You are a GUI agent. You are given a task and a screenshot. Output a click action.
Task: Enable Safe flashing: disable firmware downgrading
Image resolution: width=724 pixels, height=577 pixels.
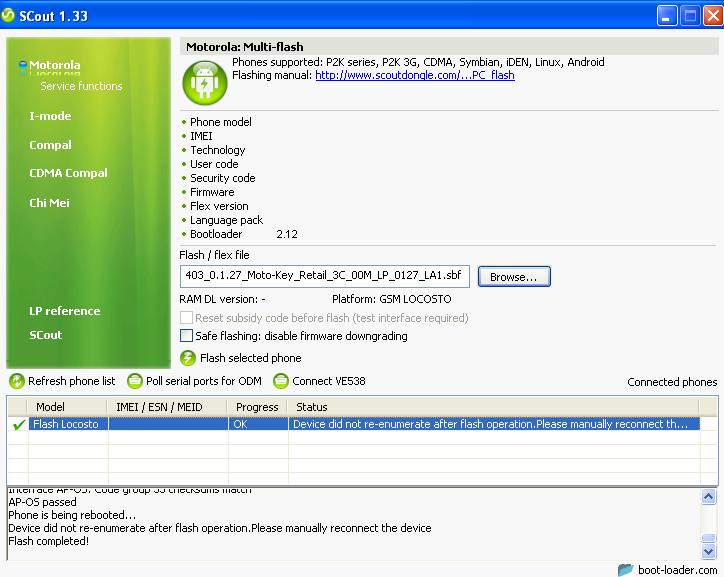click(186, 336)
